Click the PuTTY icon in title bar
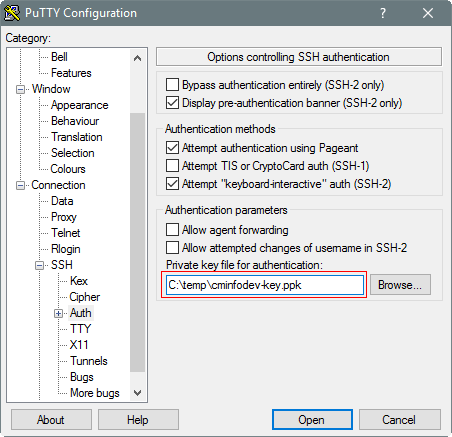This screenshot has height=437, width=452. coord(12,13)
